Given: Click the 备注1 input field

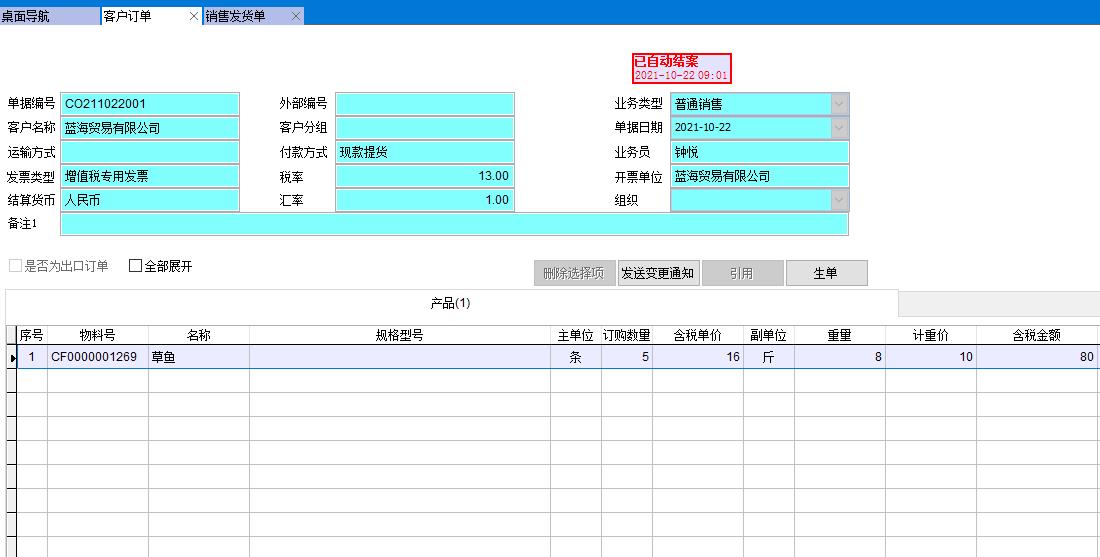Looking at the screenshot, I should point(454,224).
